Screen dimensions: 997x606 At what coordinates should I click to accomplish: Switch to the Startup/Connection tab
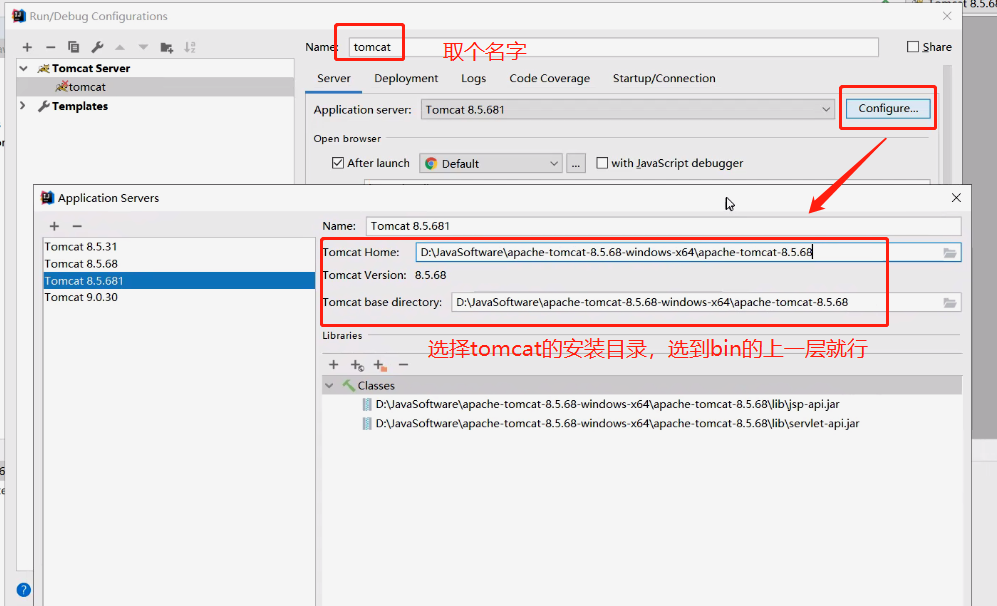pos(664,78)
